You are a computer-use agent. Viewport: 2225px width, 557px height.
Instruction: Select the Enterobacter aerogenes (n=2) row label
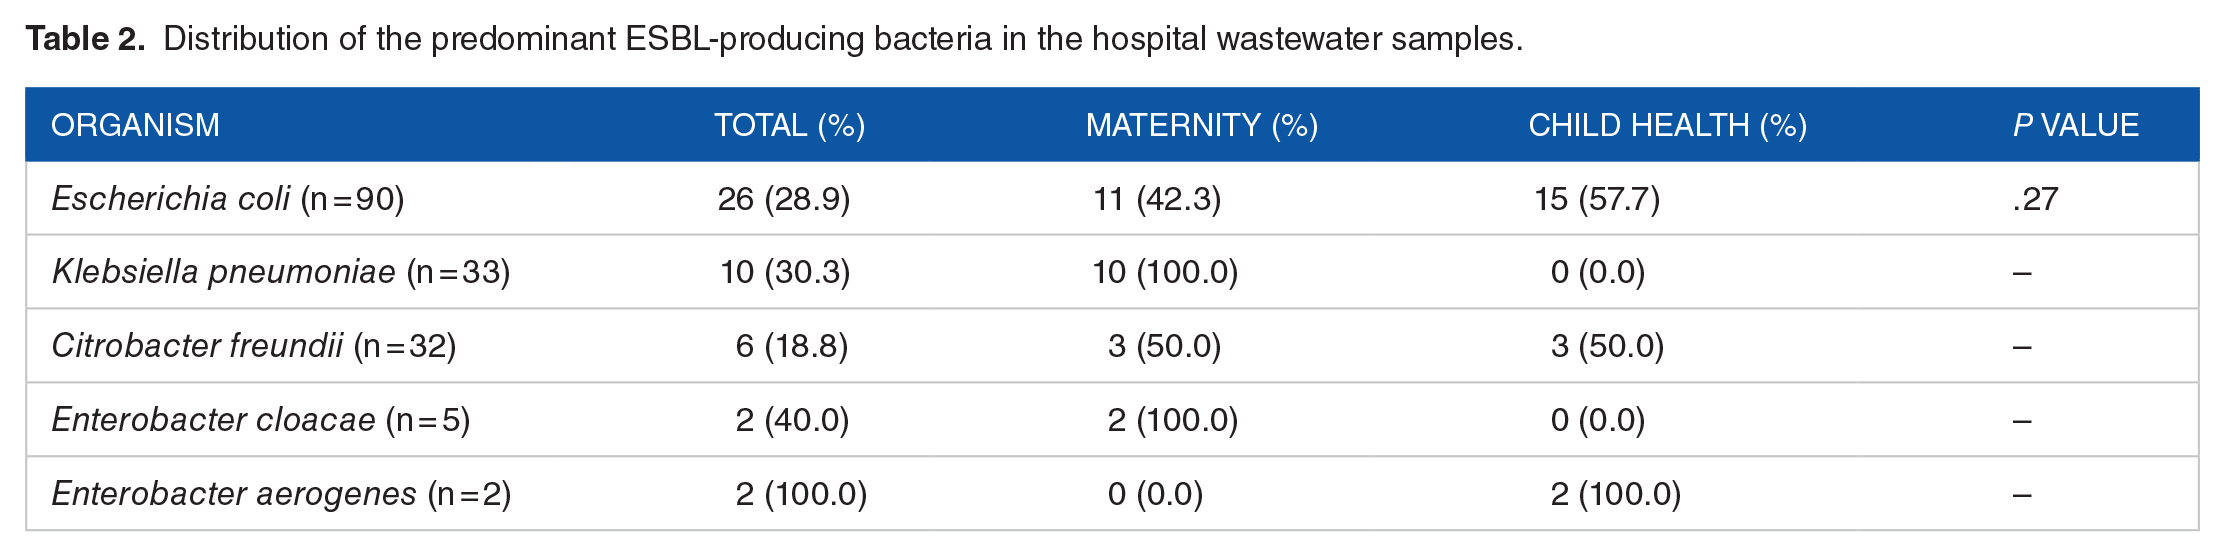pyautogui.click(x=281, y=494)
